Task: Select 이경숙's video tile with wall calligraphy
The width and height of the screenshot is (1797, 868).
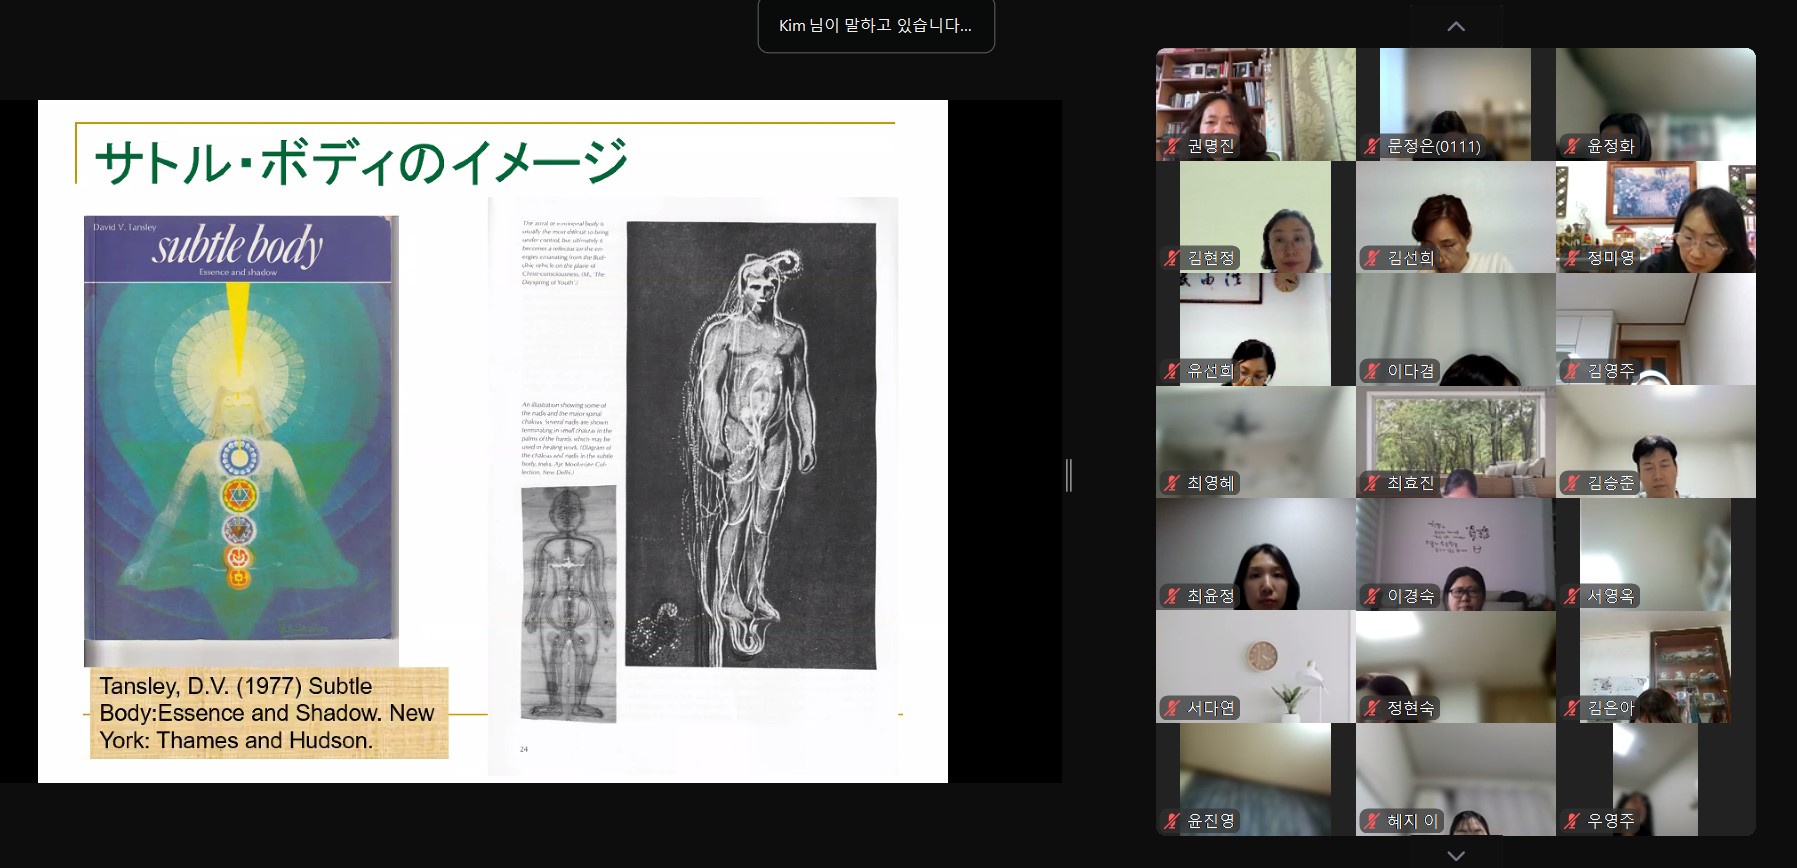Action: [x=1456, y=554]
